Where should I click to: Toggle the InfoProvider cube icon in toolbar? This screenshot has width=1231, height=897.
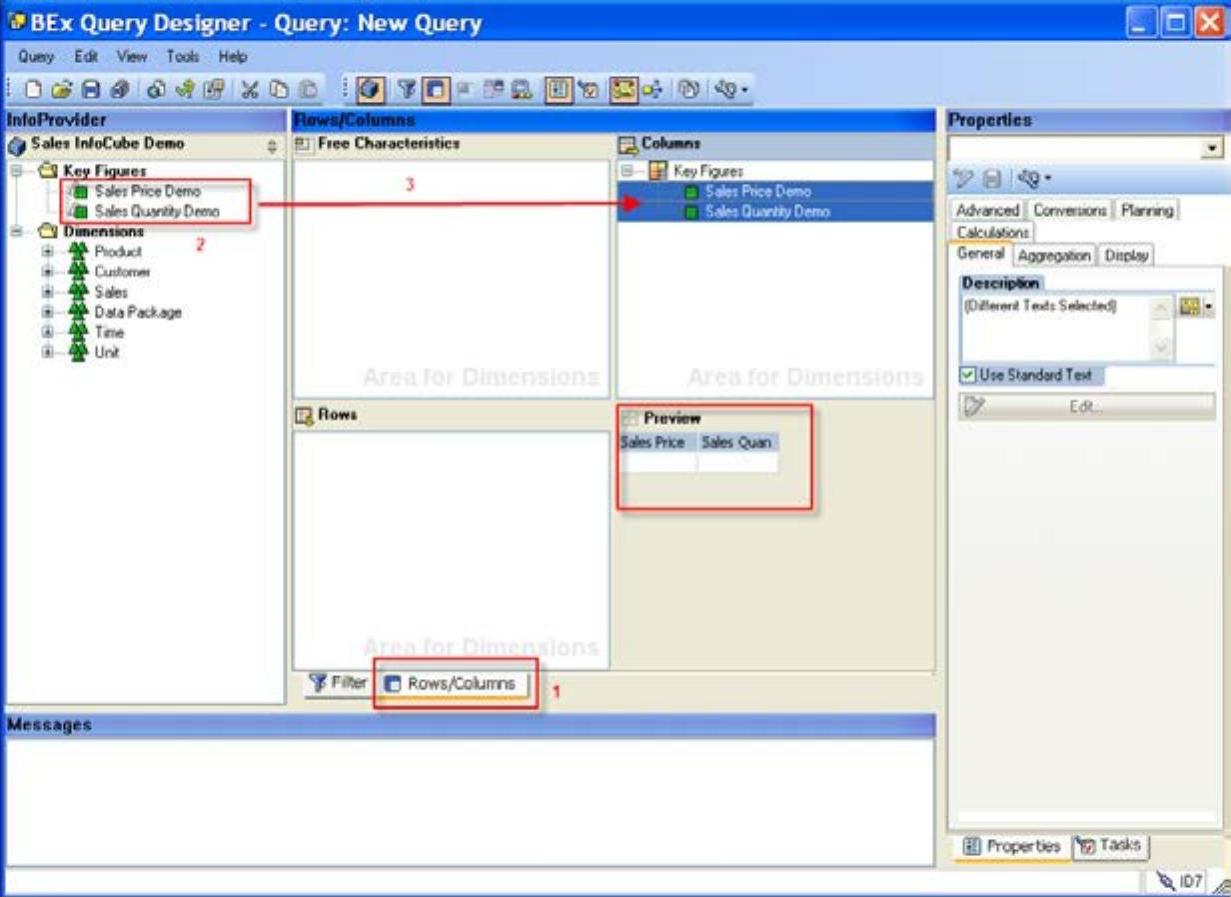tap(371, 90)
